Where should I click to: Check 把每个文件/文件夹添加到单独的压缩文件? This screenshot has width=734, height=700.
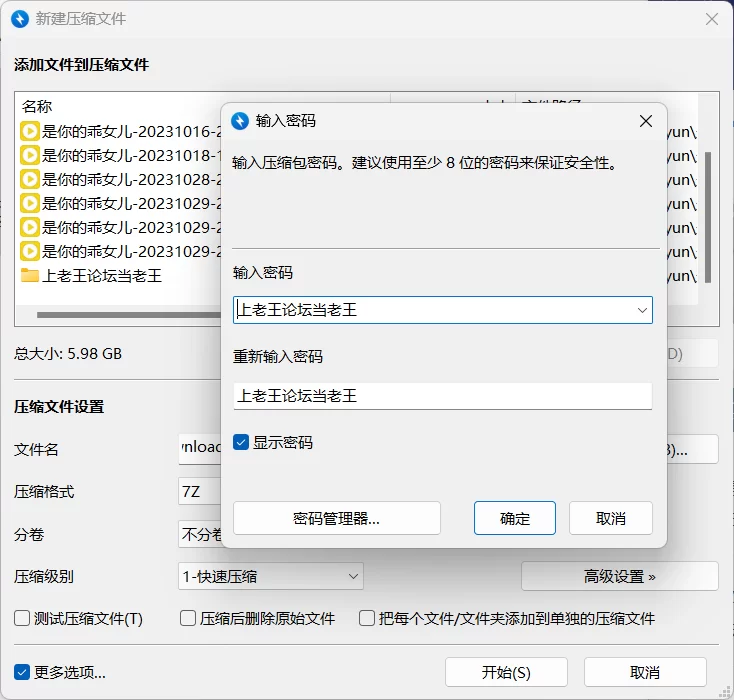pyautogui.click(x=367, y=618)
